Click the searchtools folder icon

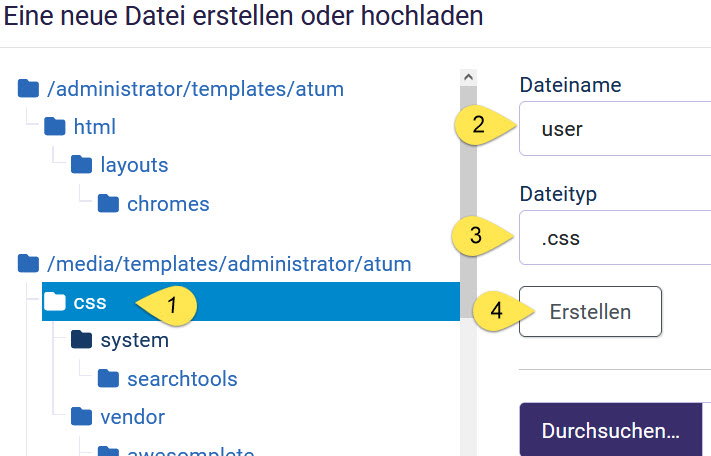pos(108,379)
